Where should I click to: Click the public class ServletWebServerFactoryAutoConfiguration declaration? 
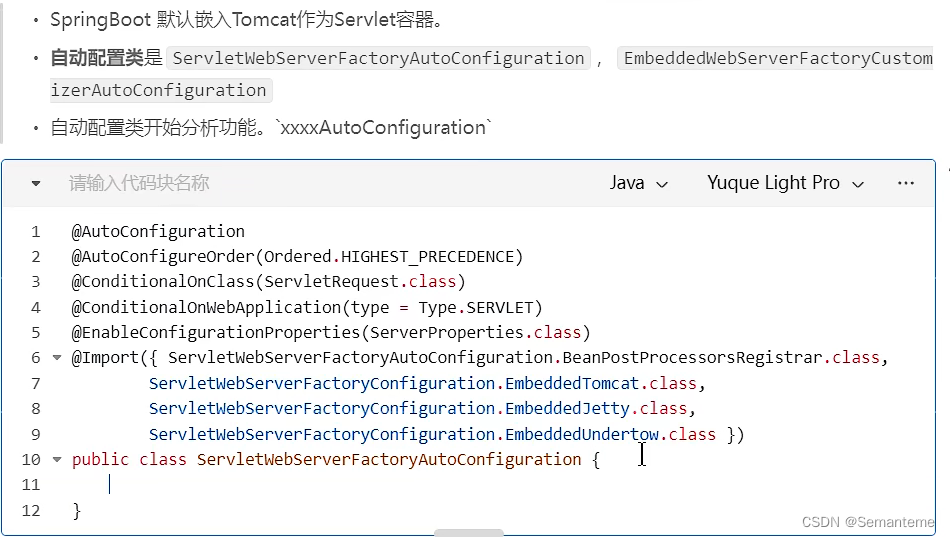[x=336, y=459]
